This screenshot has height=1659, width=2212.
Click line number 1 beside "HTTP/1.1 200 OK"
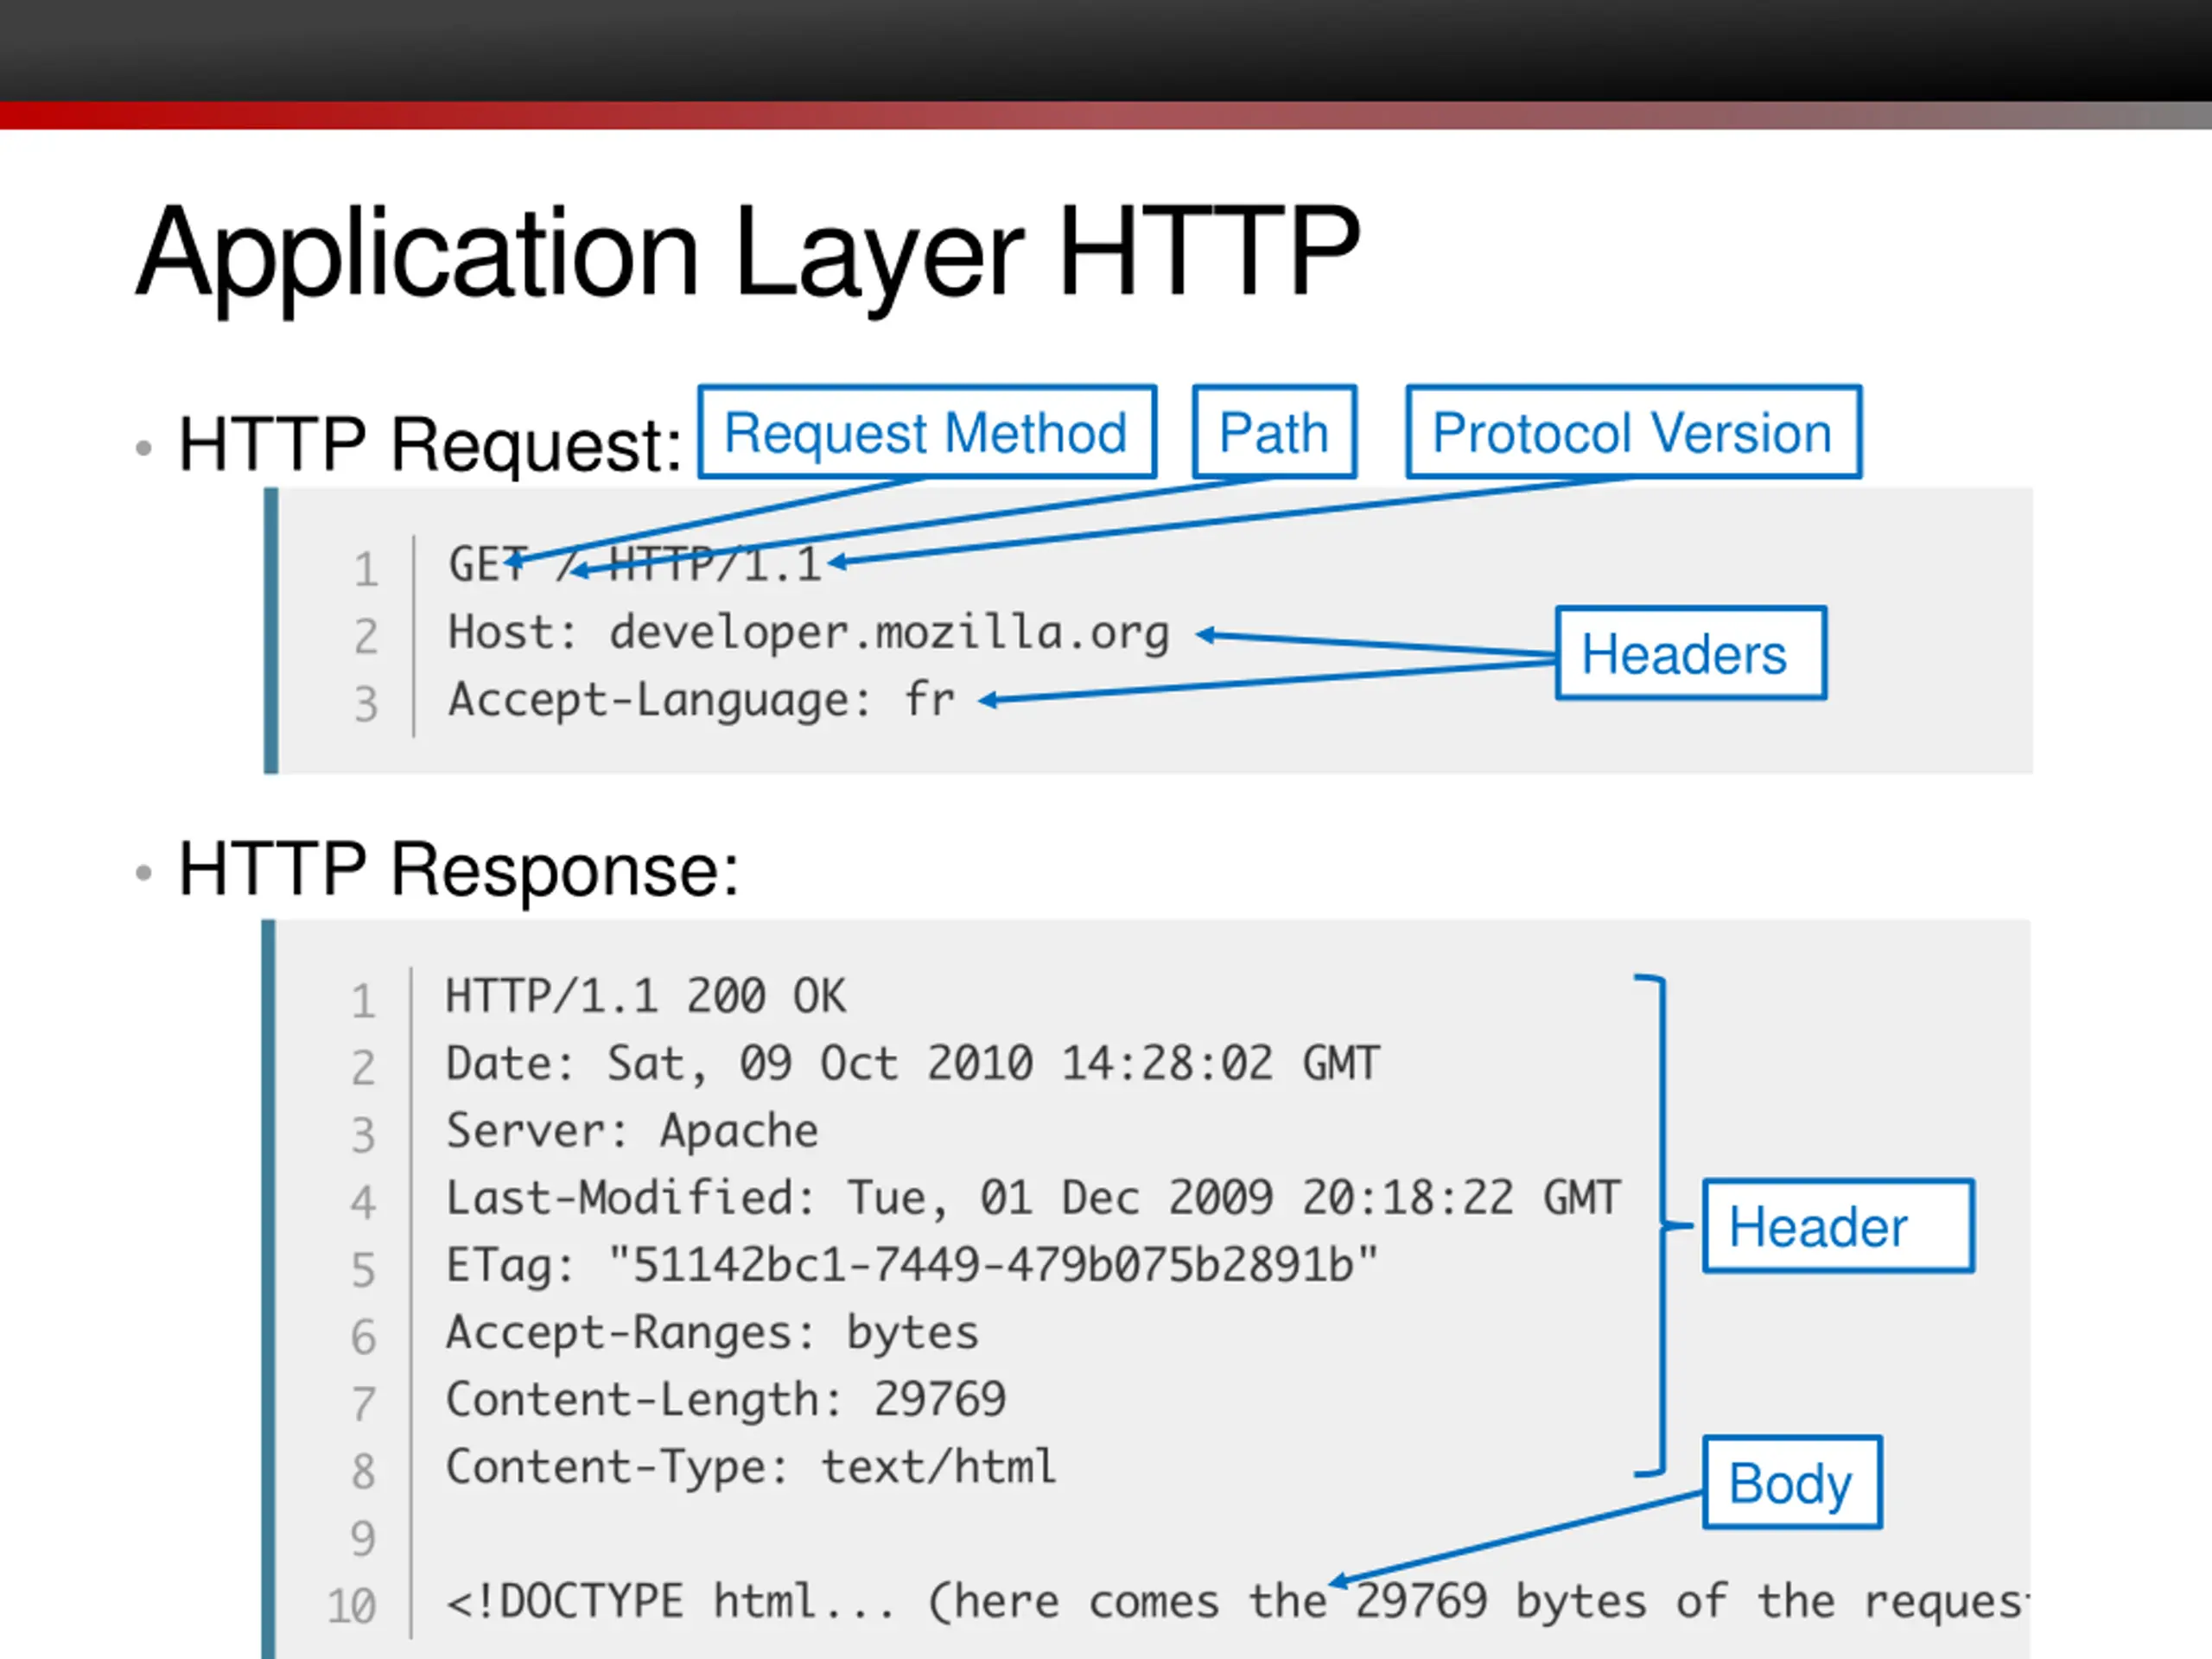tap(363, 1001)
